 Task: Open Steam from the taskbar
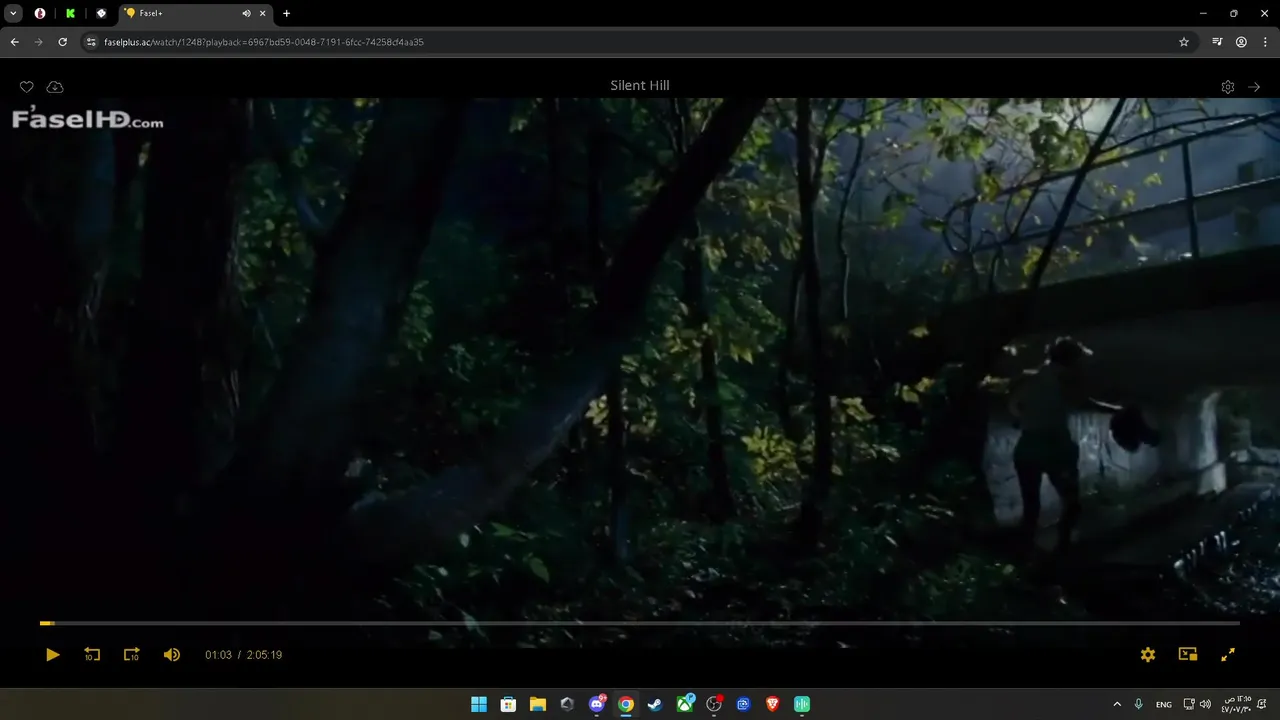[655, 704]
